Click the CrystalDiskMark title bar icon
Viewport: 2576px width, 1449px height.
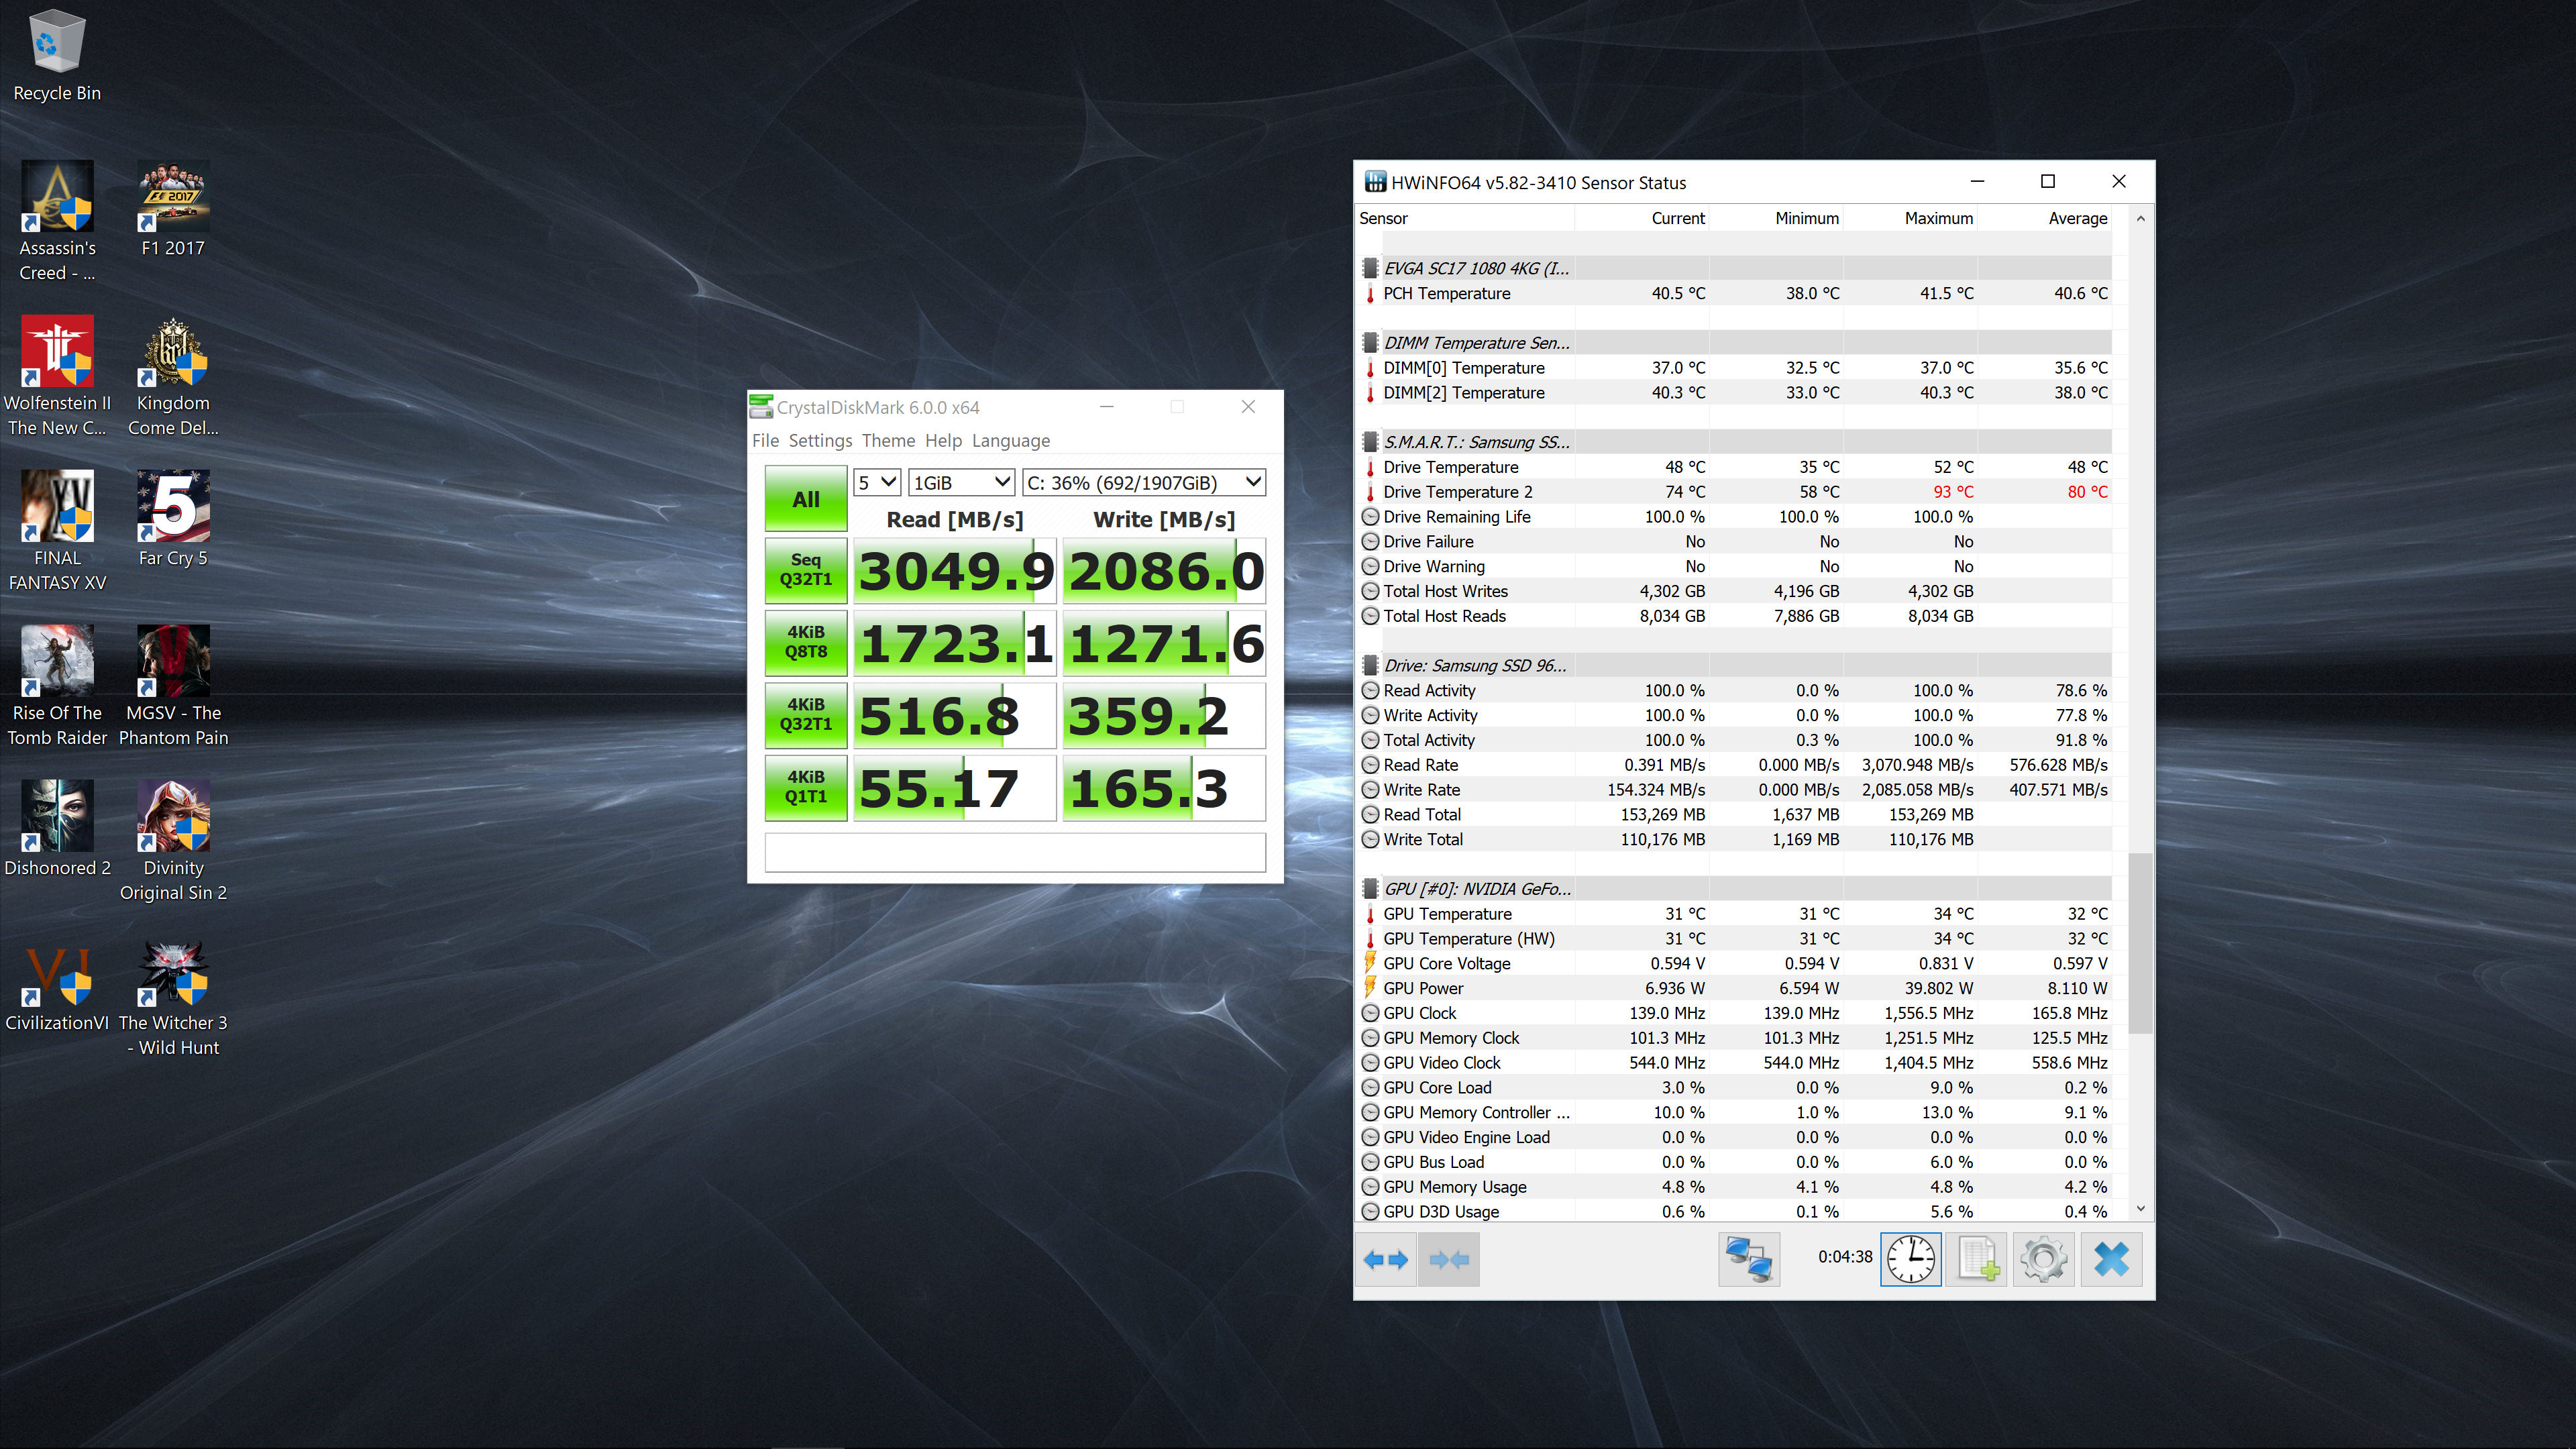point(761,406)
